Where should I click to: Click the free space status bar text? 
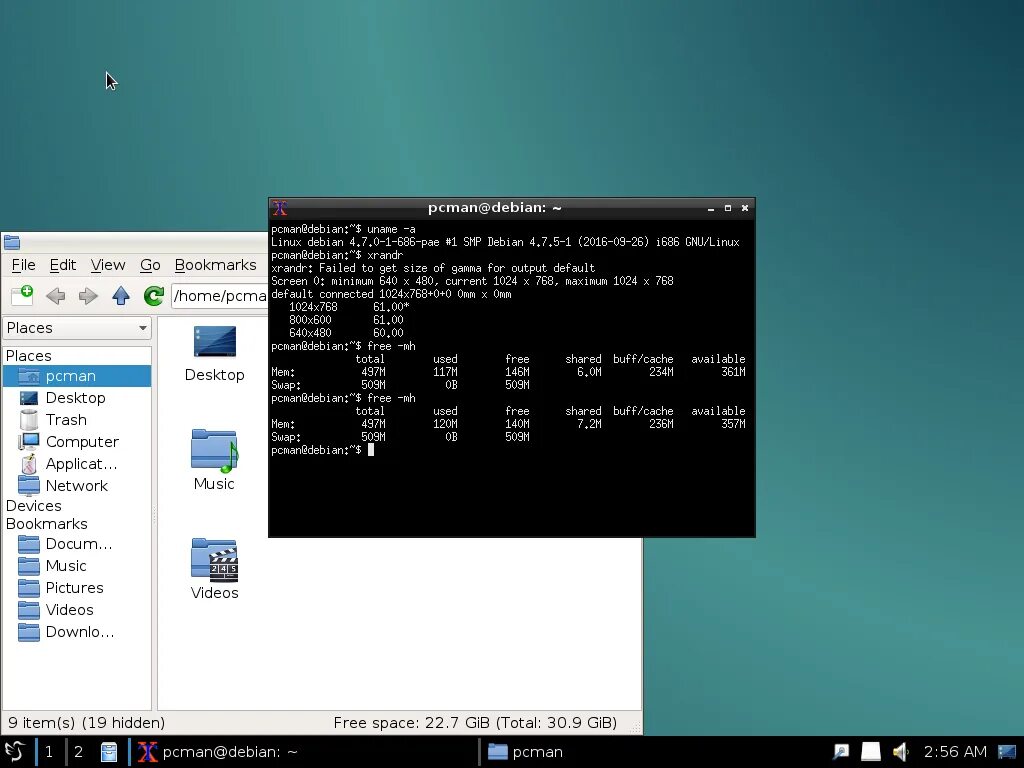coord(475,723)
